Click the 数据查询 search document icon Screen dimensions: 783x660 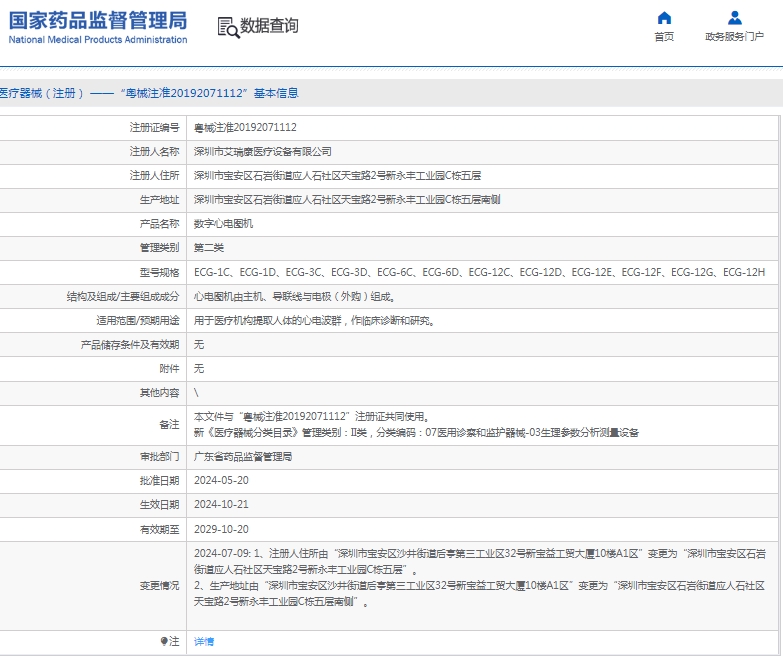(x=228, y=27)
